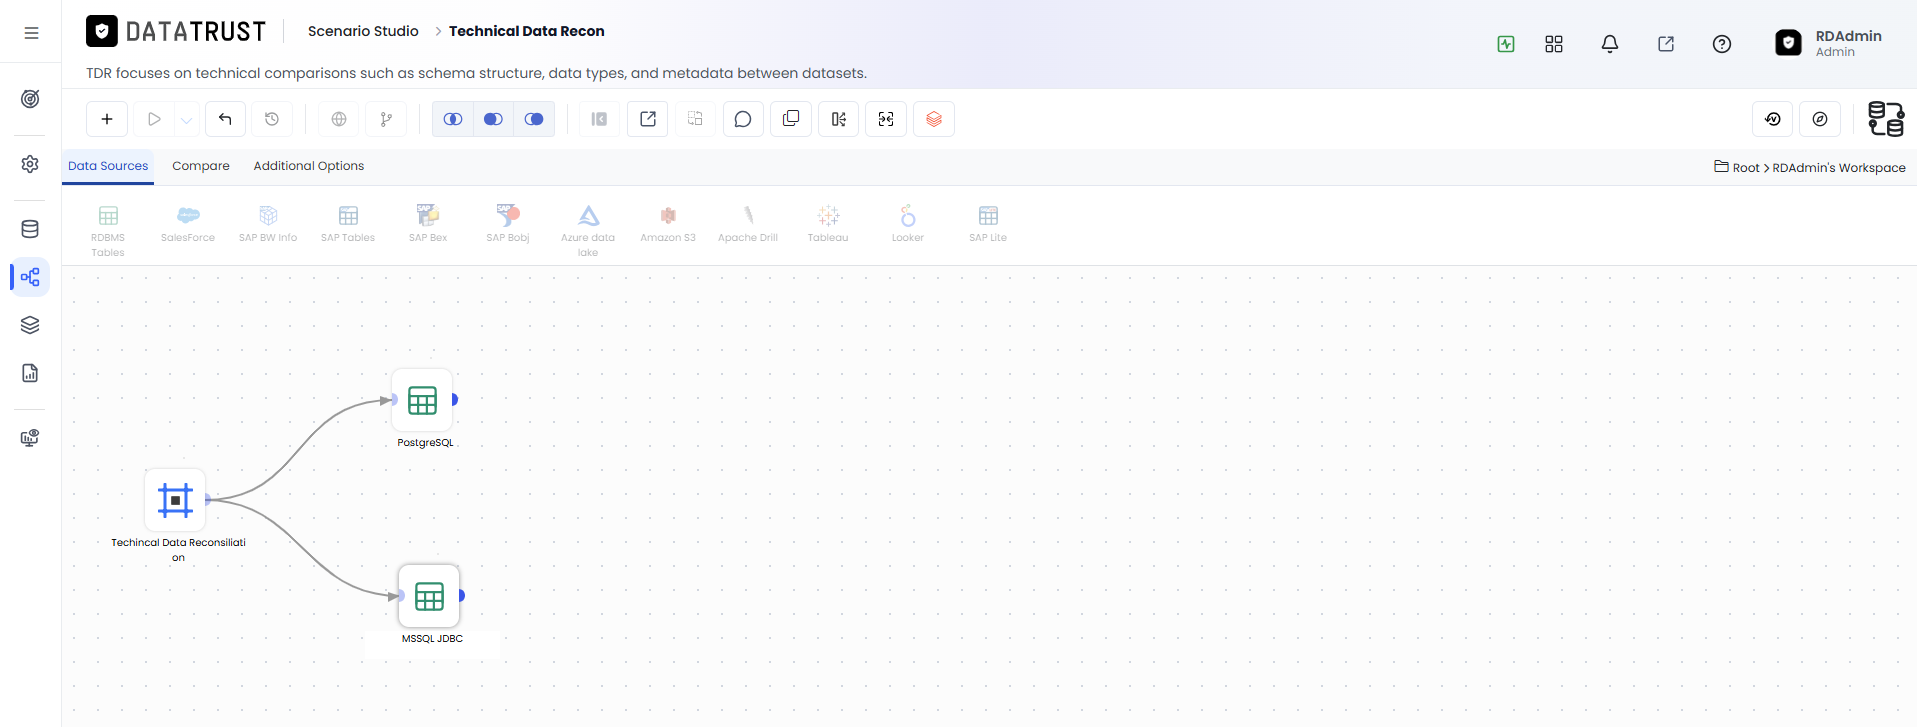The width and height of the screenshot is (1917, 727).
Task: Click the Root folder breadcrumb
Action: click(1737, 167)
